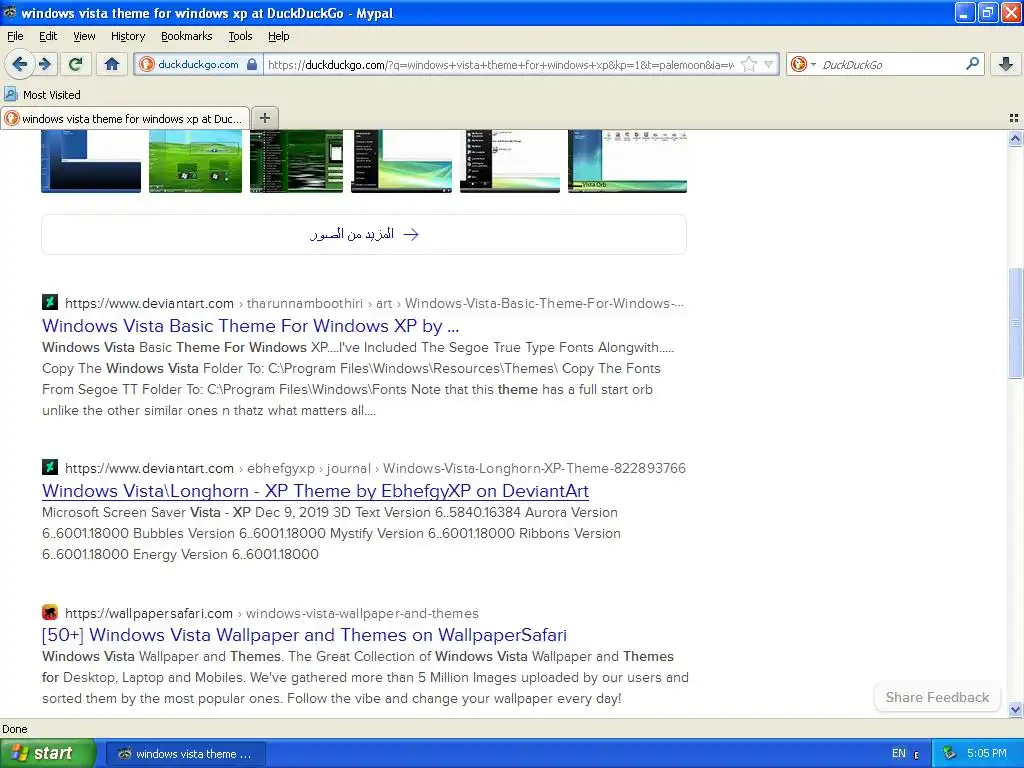Click the system tray notification icon
Screen dimensions: 1024x768
[x=950, y=754]
